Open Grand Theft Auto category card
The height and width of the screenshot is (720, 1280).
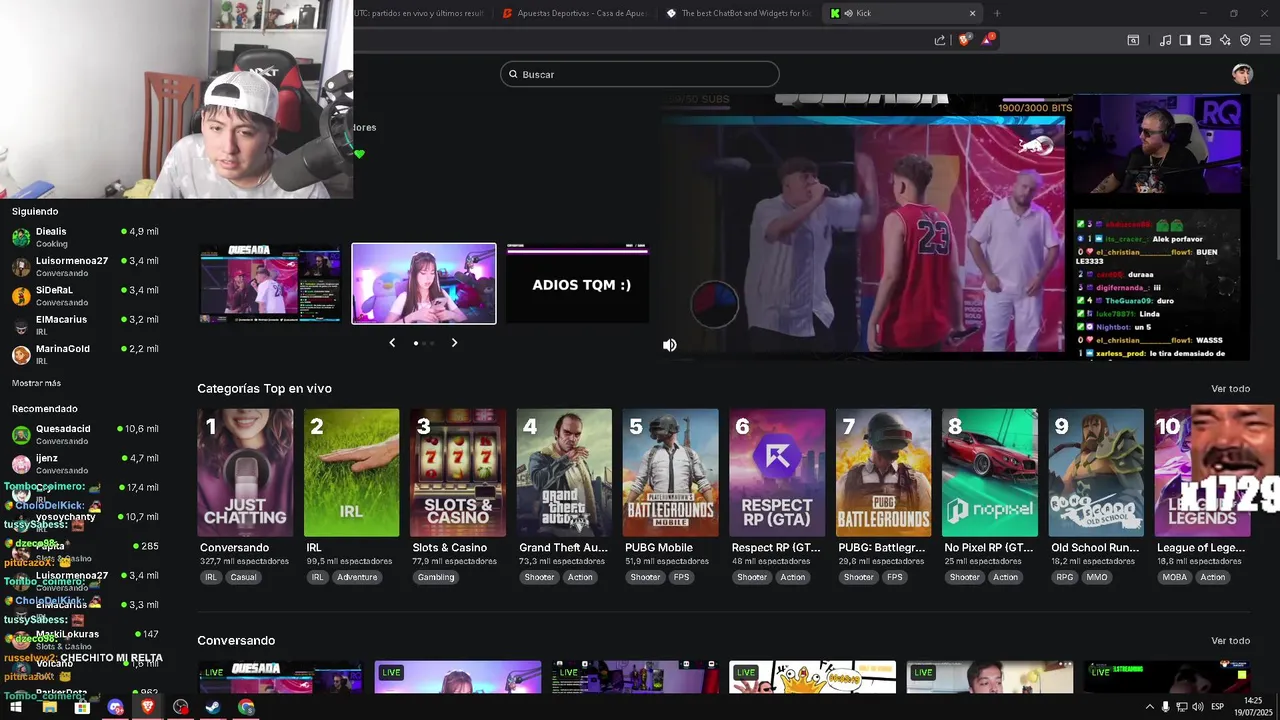click(564, 472)
